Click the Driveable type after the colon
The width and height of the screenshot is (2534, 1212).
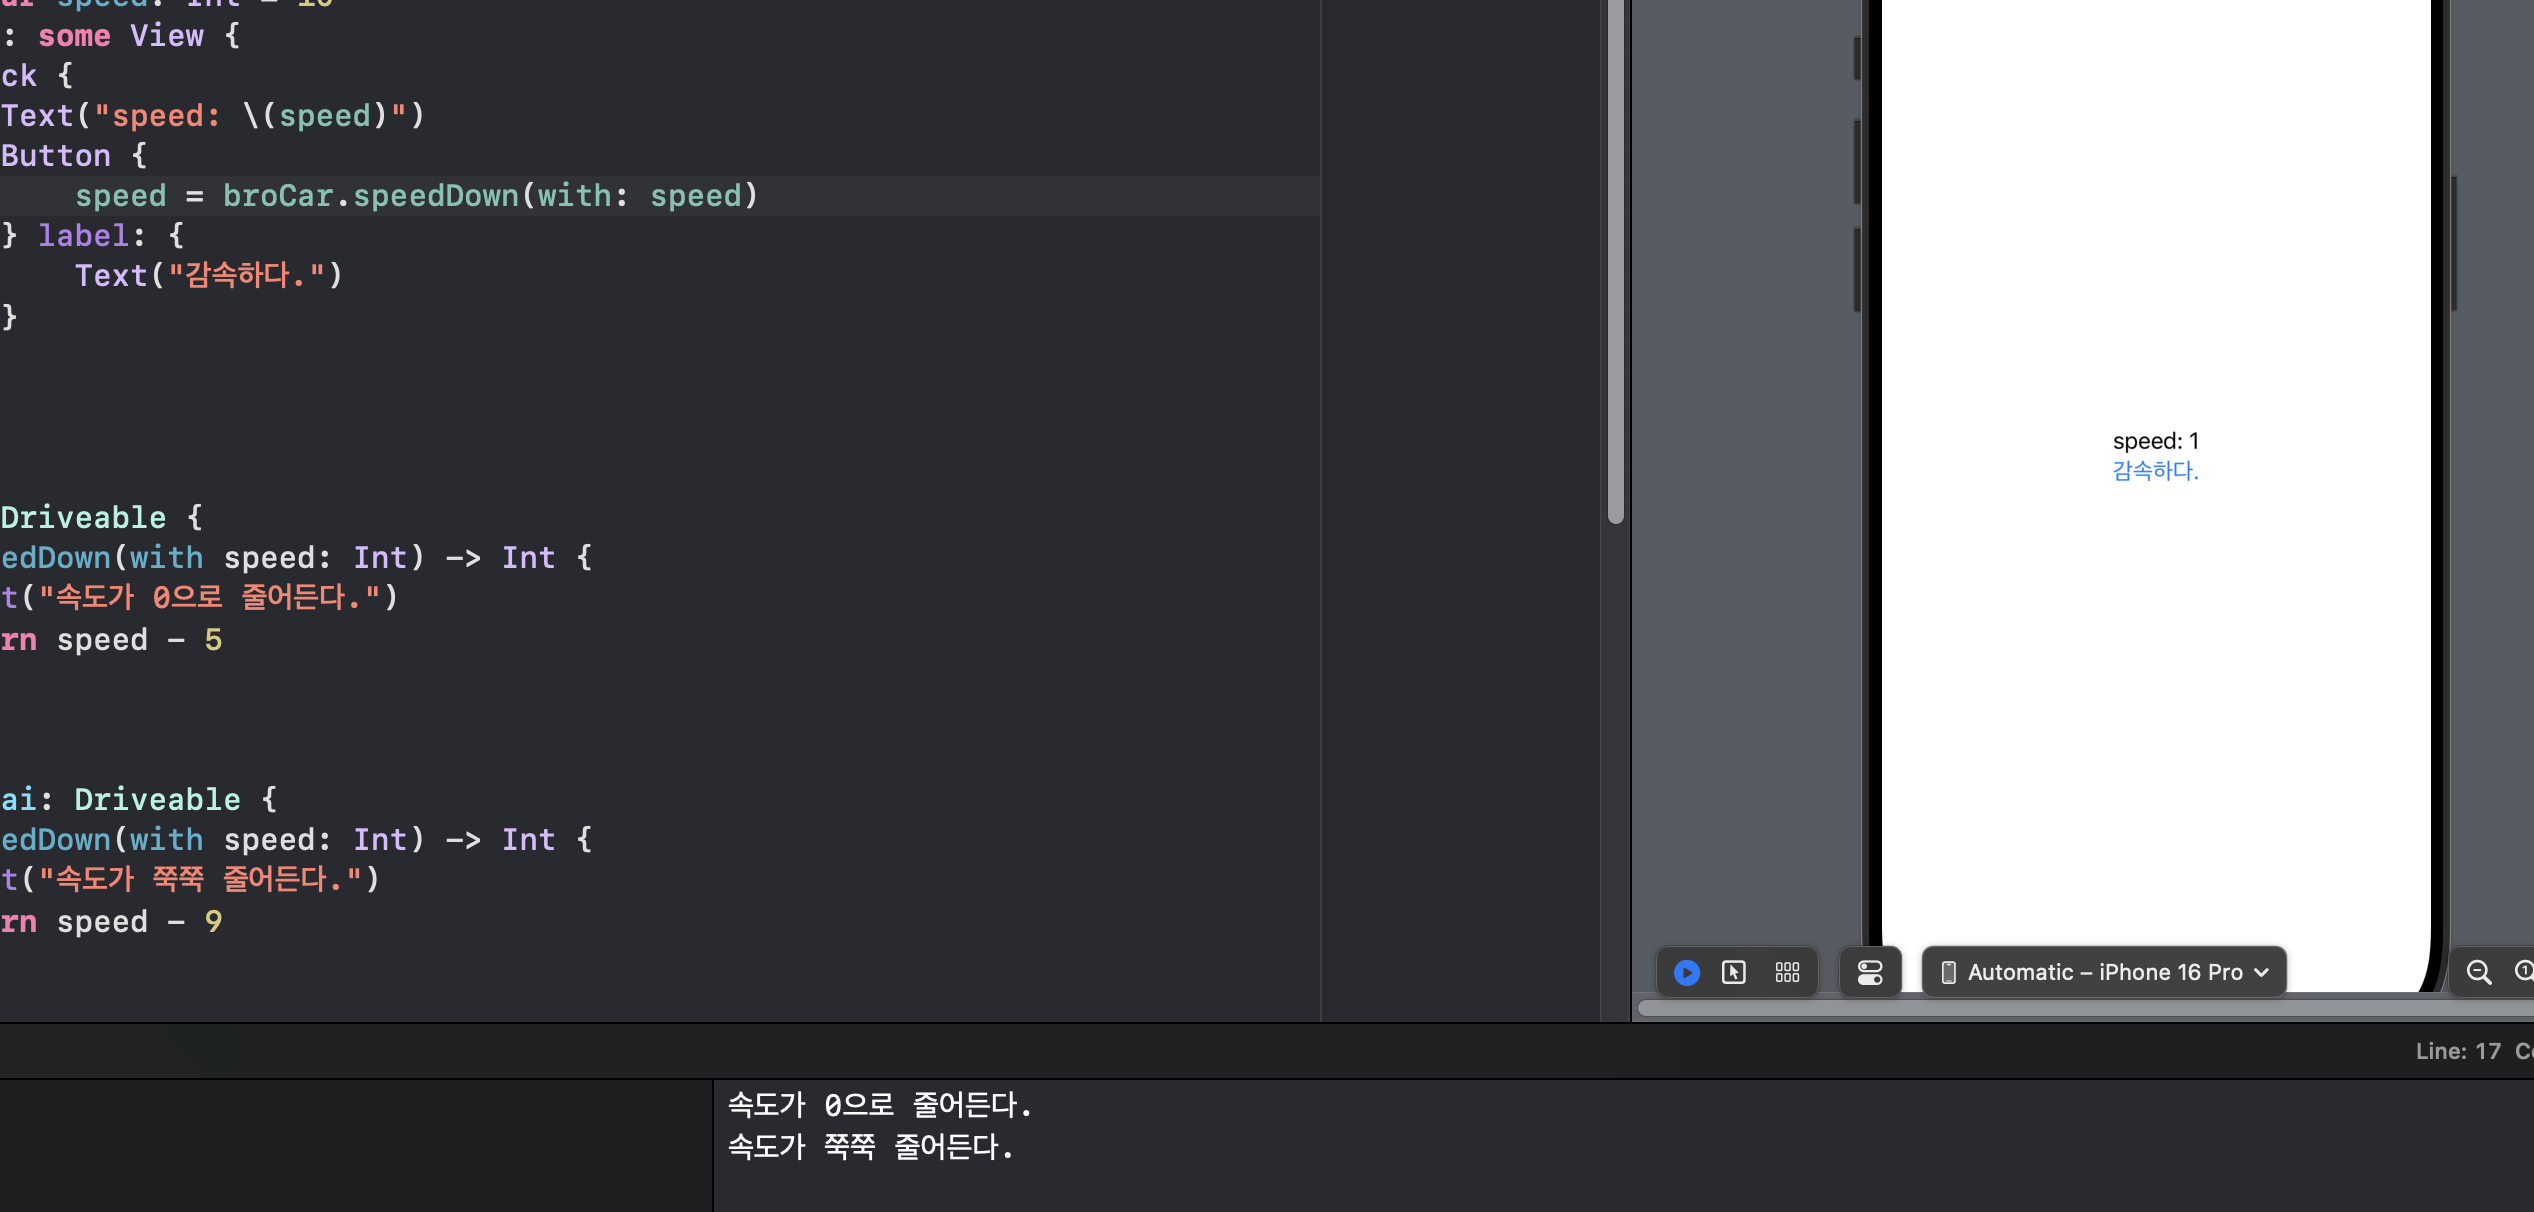[157, 800]
